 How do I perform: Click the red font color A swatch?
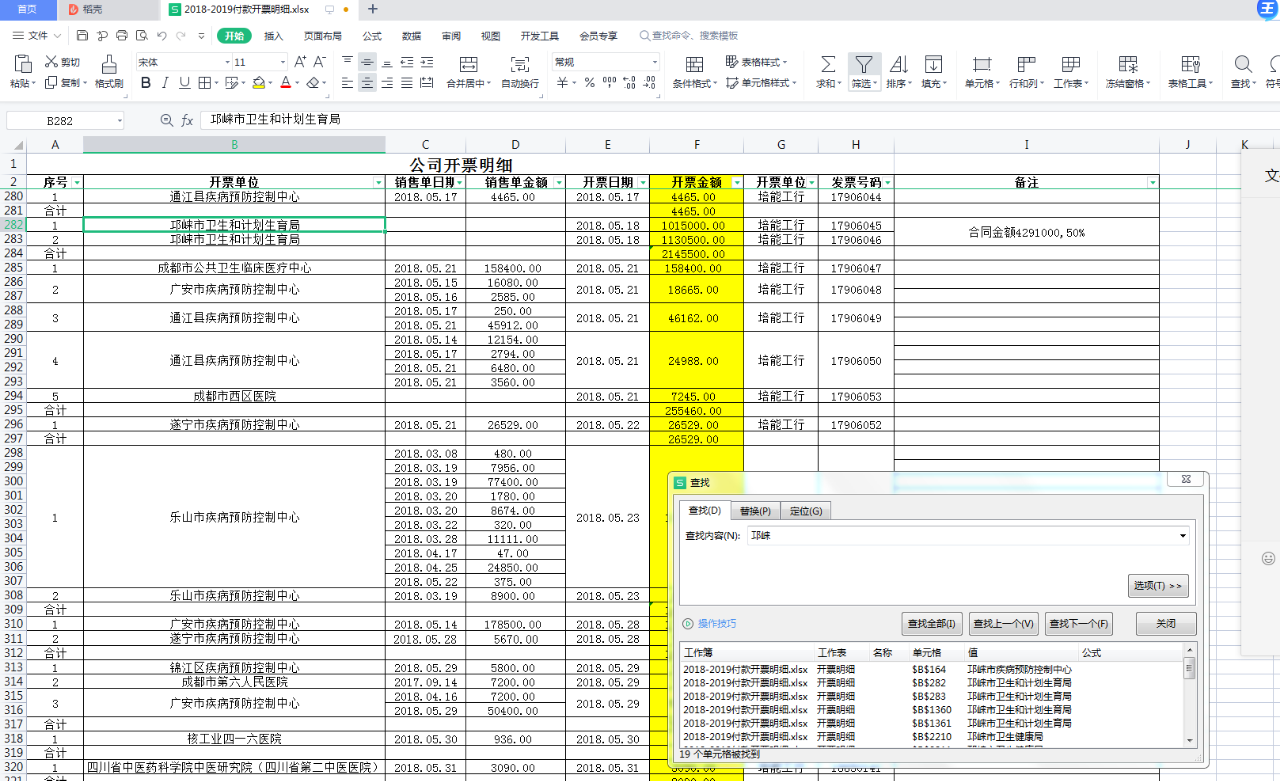[285, 83]
